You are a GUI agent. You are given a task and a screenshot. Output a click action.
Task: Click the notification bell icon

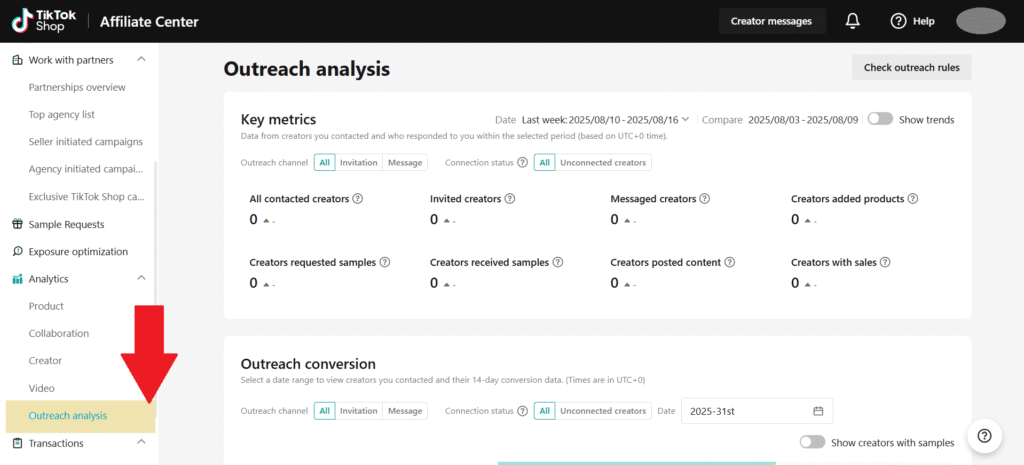coord(852,21)
